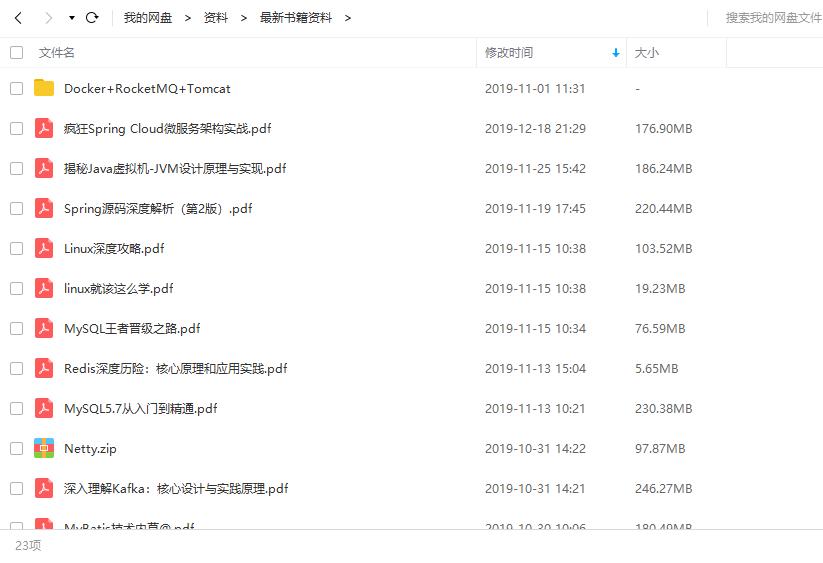The width and height of the screenshot is (823, 563).
Task: Click the 23项 item count in status bar
Action: click(28, 546)
